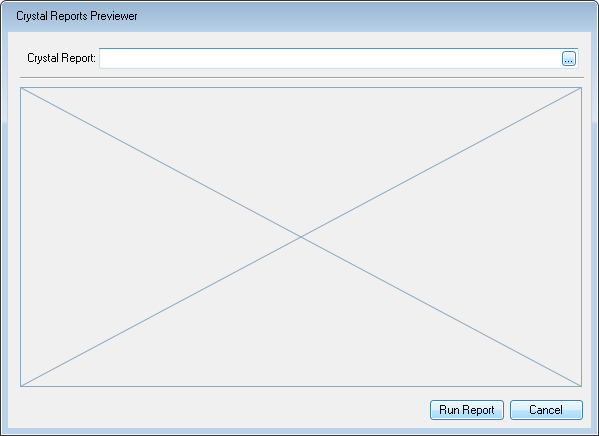
Task: Run the selected report
Action: 467,410
